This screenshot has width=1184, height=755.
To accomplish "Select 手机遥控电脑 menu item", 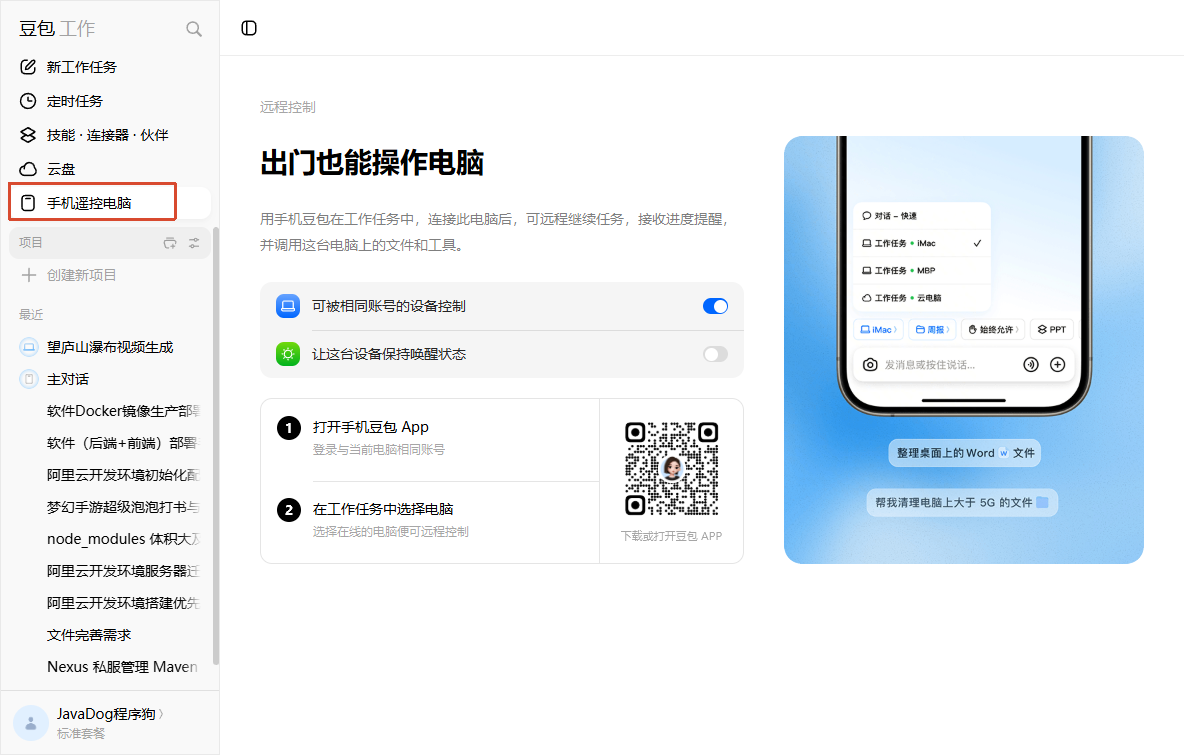I will [109, 203].
